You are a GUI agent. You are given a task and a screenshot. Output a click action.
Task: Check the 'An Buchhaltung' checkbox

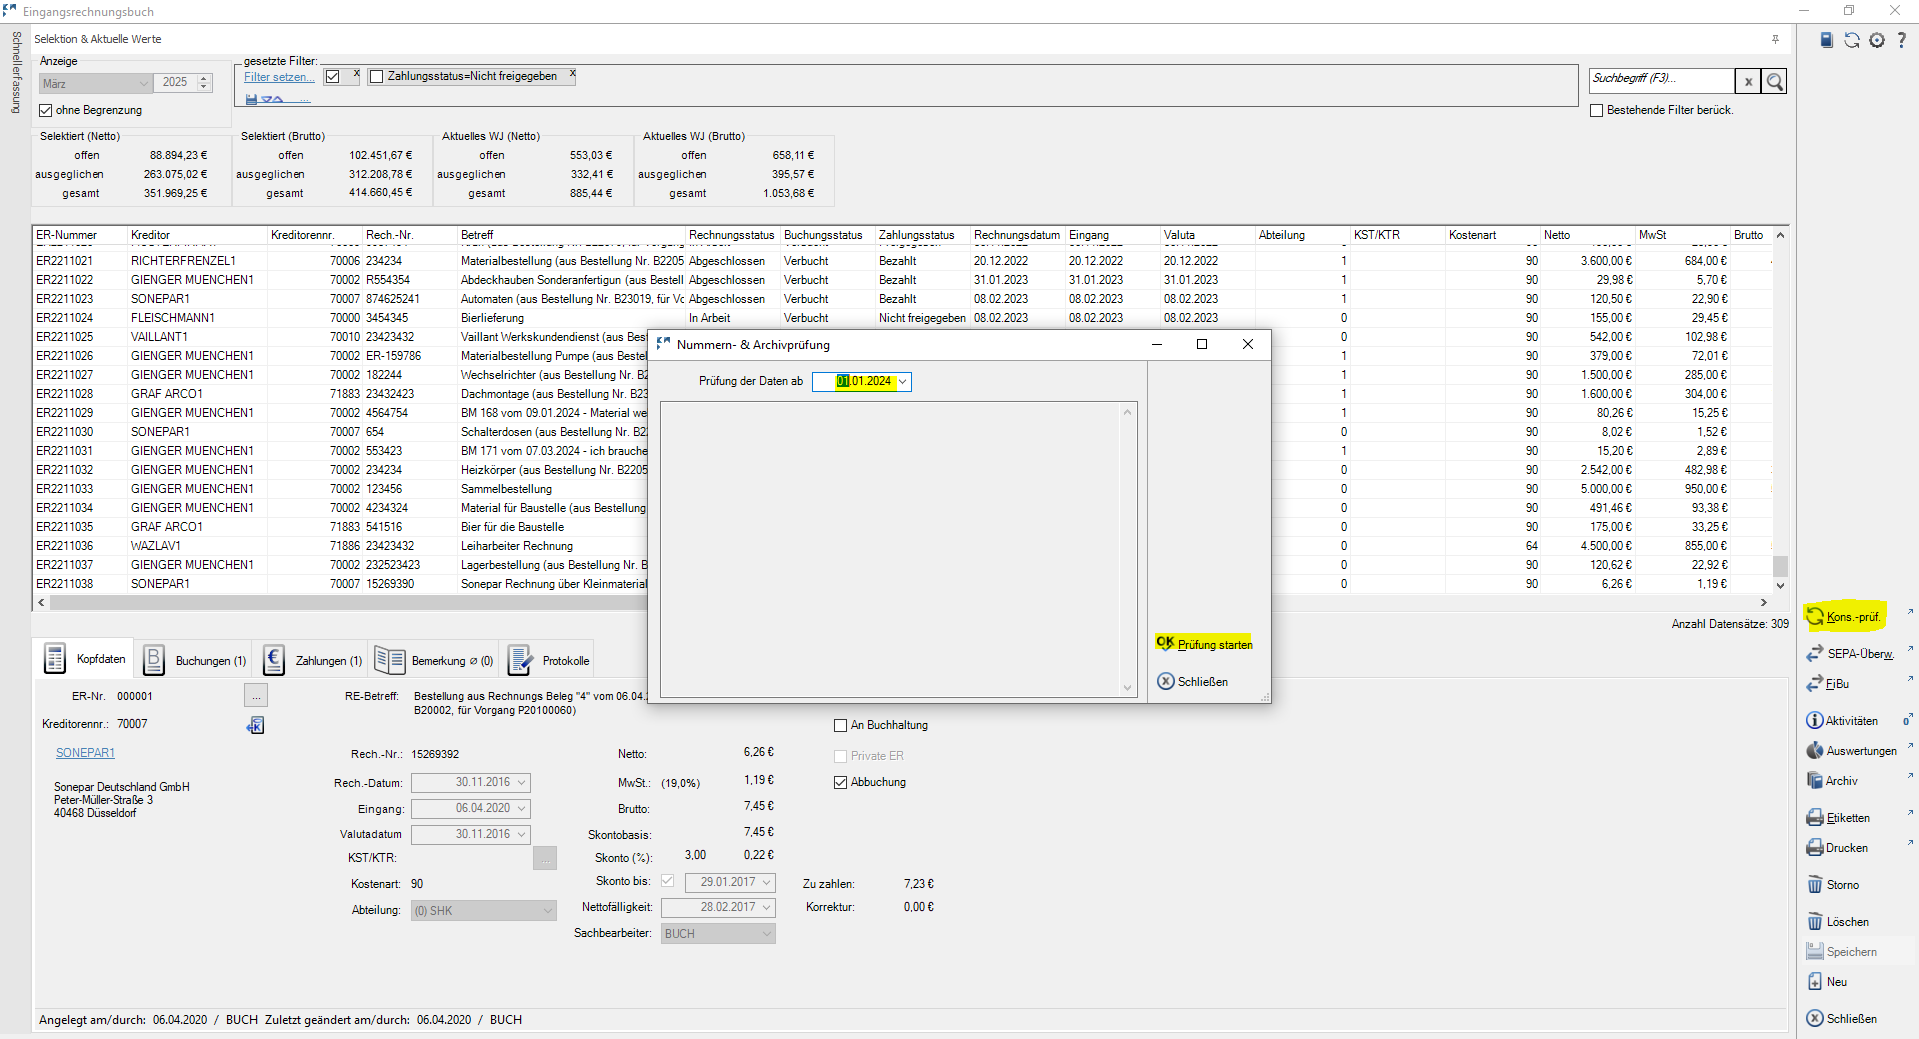[840, 725]
